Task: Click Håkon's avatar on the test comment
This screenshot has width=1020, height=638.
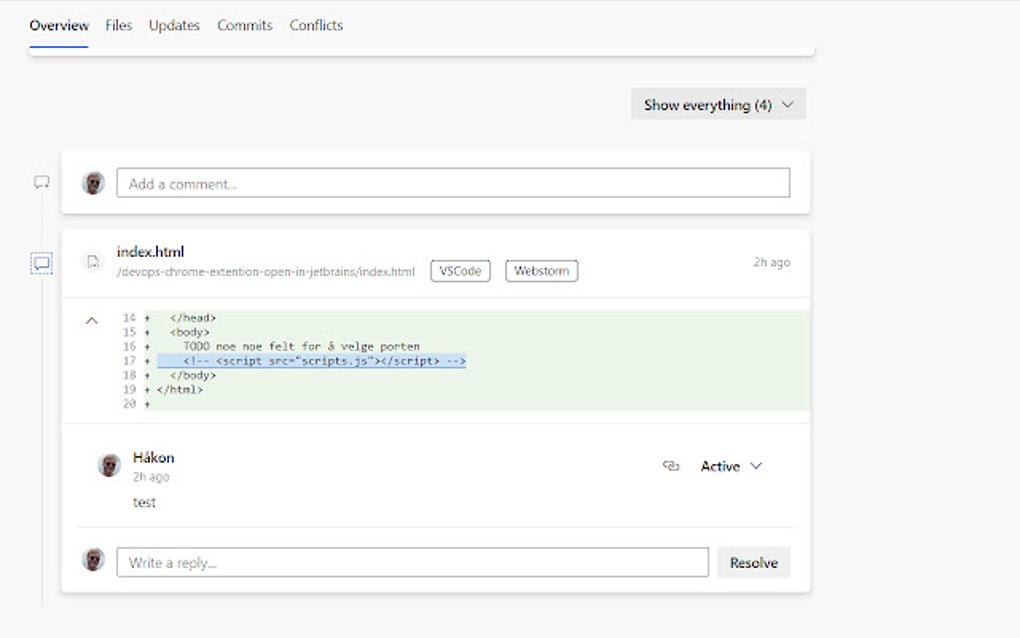Action: [x=109, y=465]
